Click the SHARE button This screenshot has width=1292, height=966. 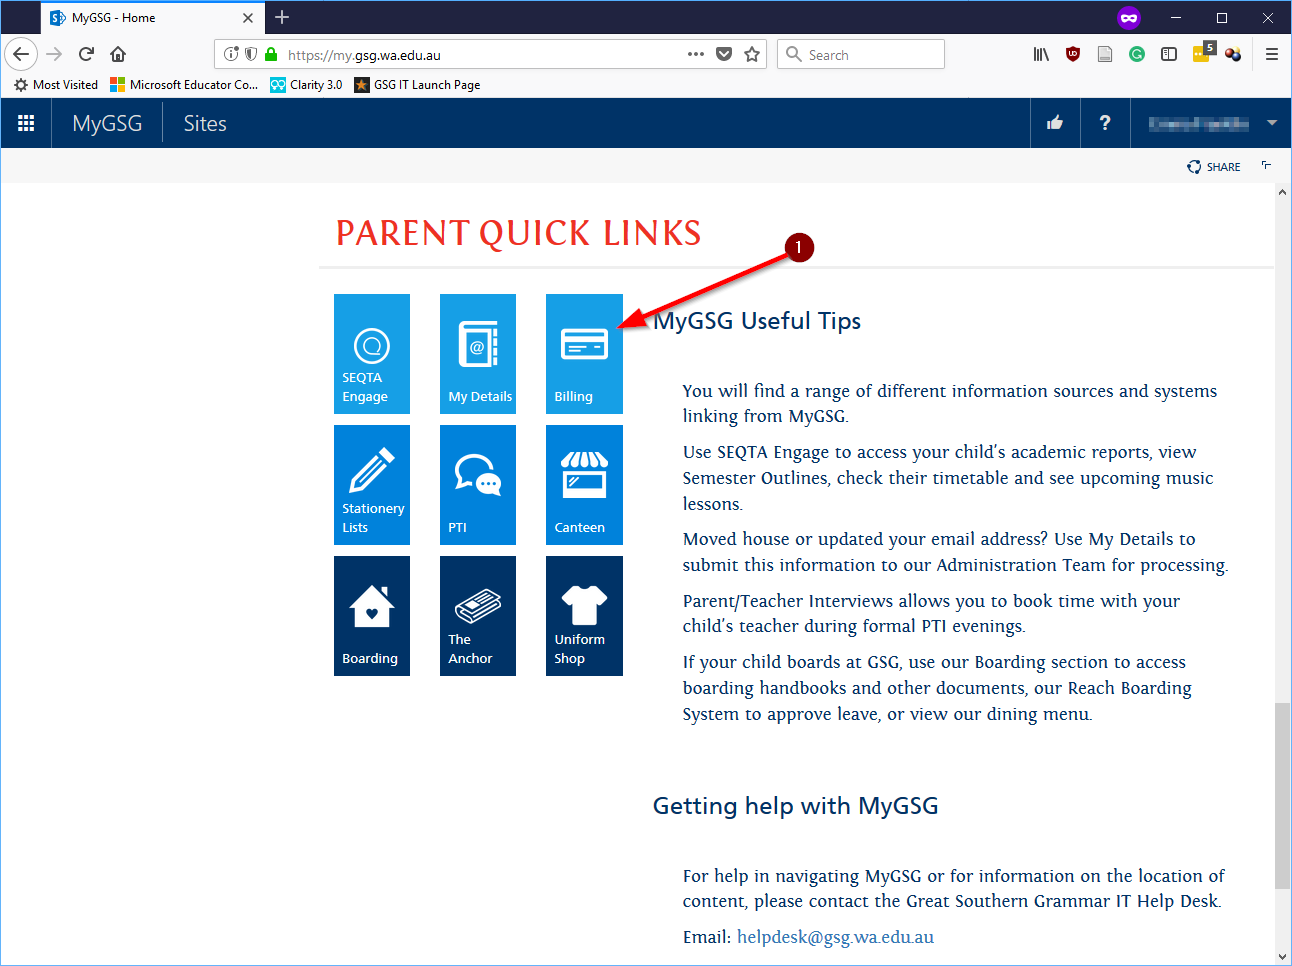[x=1213, y=166]
